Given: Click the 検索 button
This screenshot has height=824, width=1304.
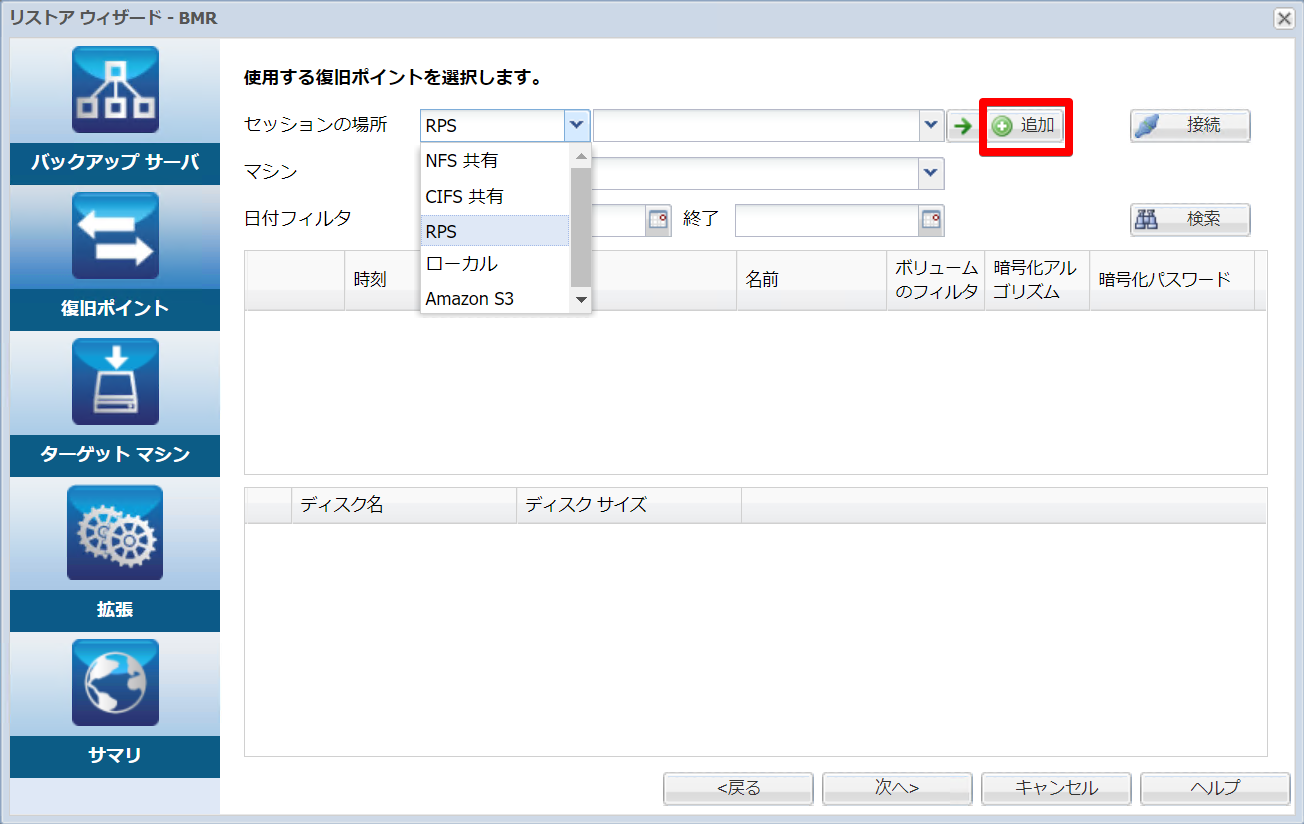Looking at the screenshot, I should [x=1190, y=220].
